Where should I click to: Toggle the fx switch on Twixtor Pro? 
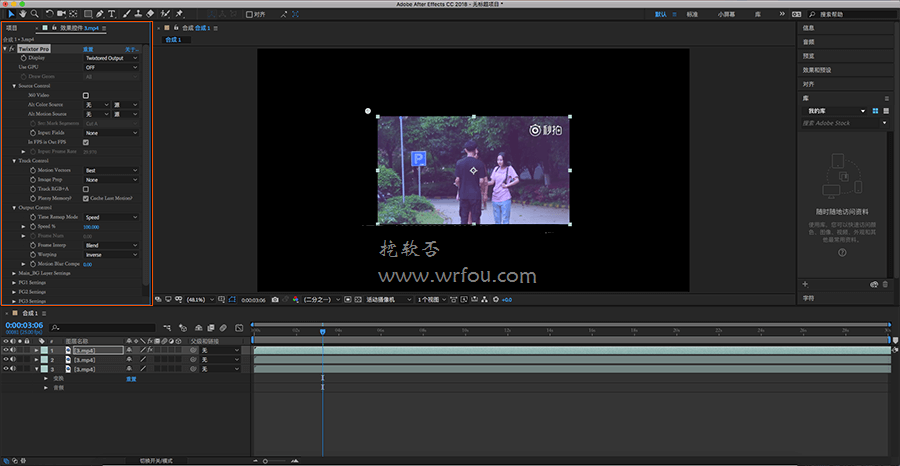pyautogui.click(x=11, y=49)
